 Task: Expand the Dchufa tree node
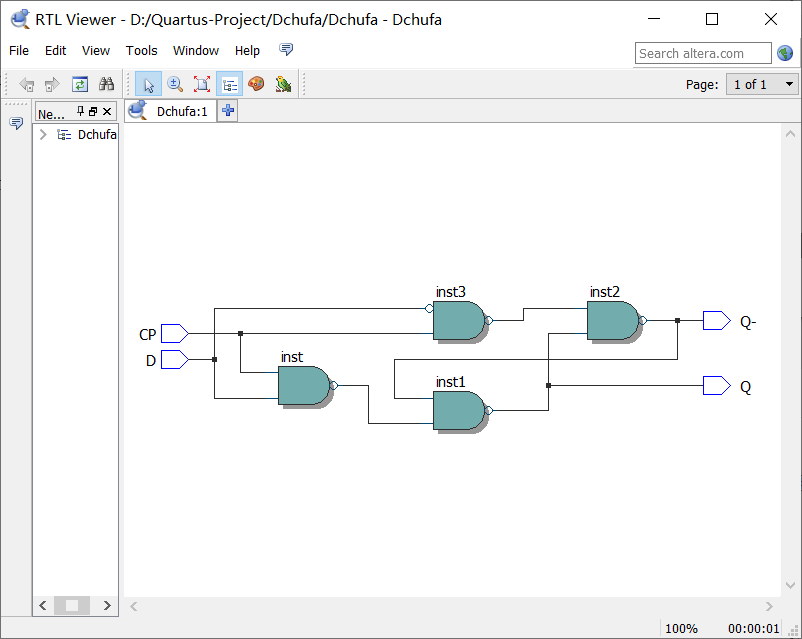tap(42, 133)
